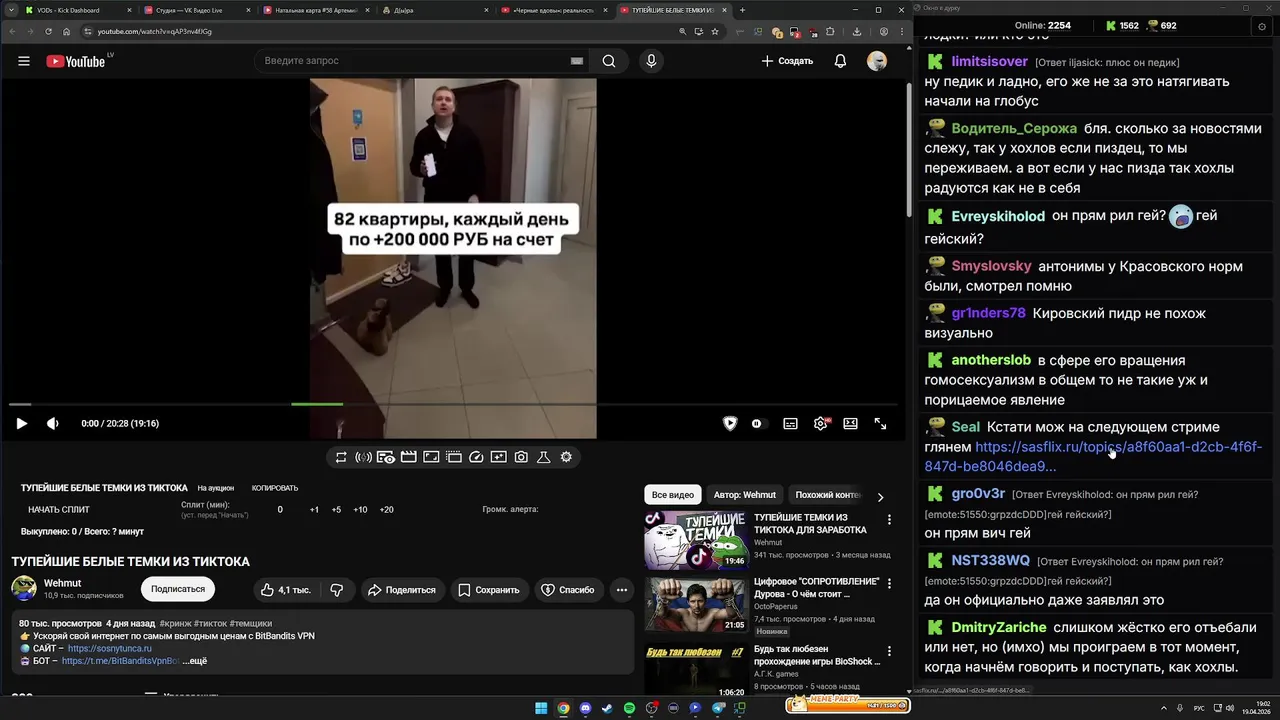
Task: Open the Wehmut channel avatar
Action: tap(24, 589)
